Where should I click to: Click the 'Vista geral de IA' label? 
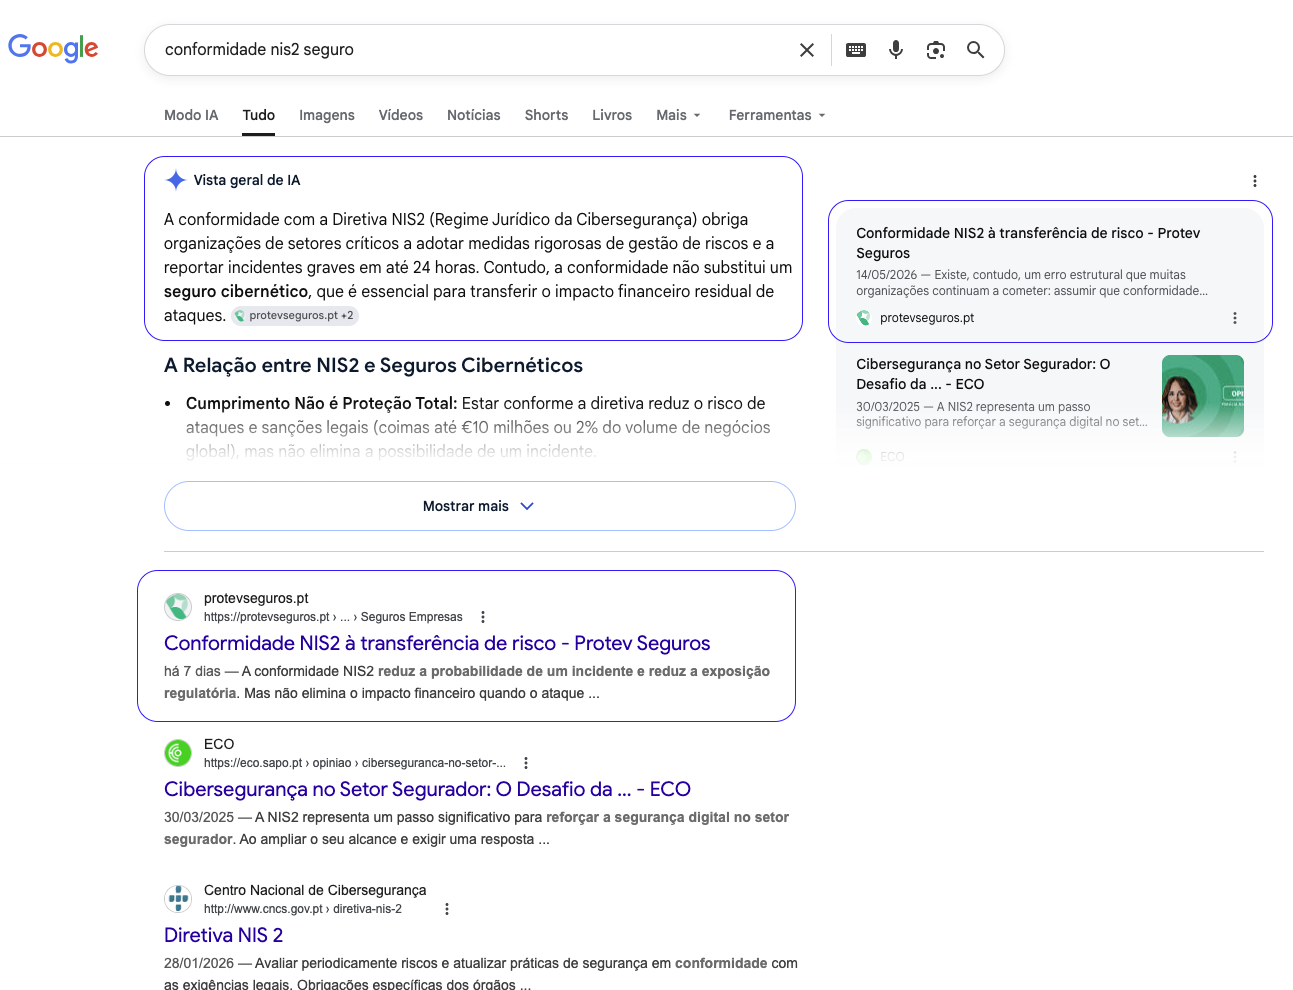[247, 180]
